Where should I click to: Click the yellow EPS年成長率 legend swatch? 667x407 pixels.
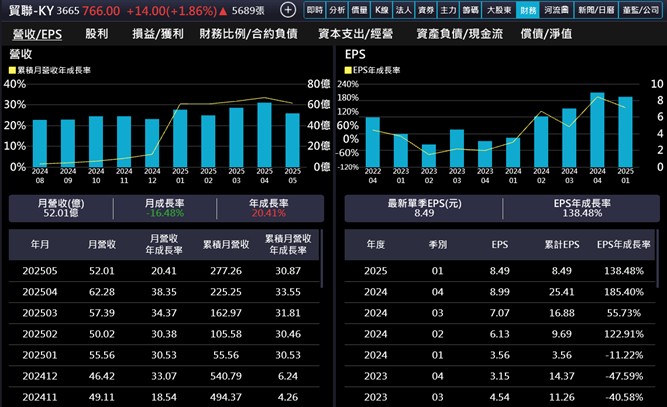point(348,70)
